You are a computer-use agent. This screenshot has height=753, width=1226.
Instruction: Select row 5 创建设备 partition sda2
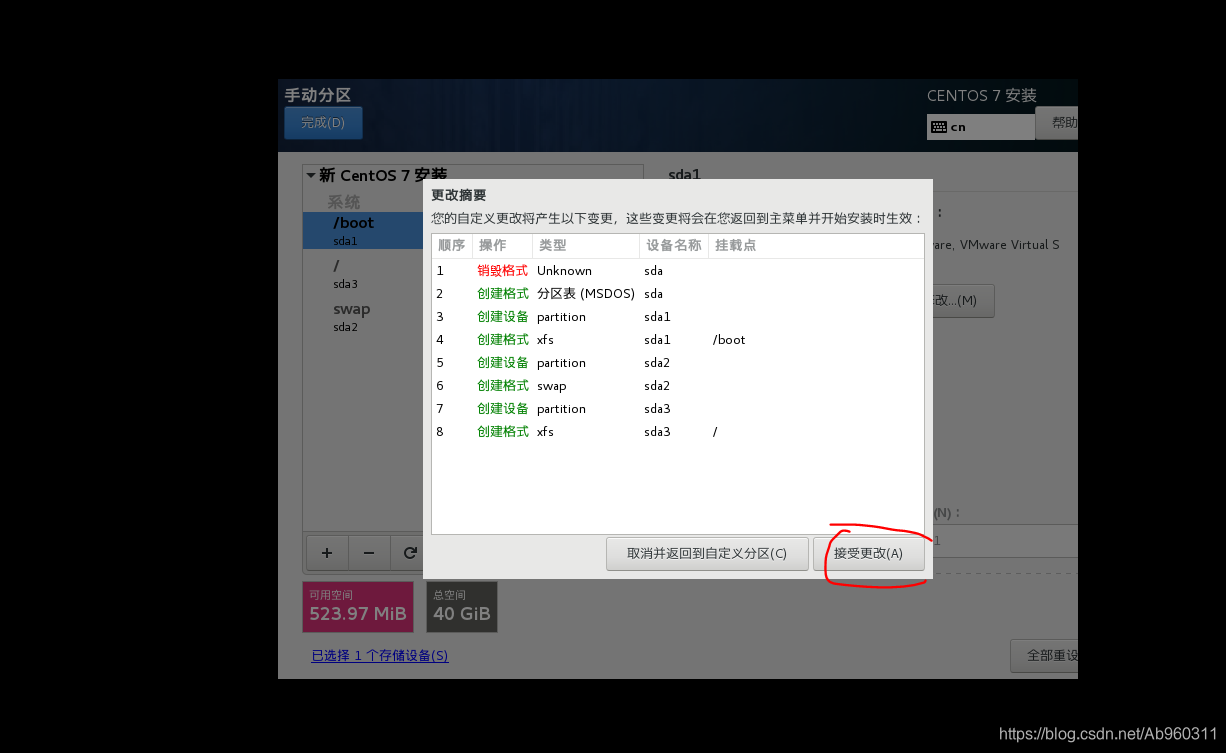(x=678, y=363)
